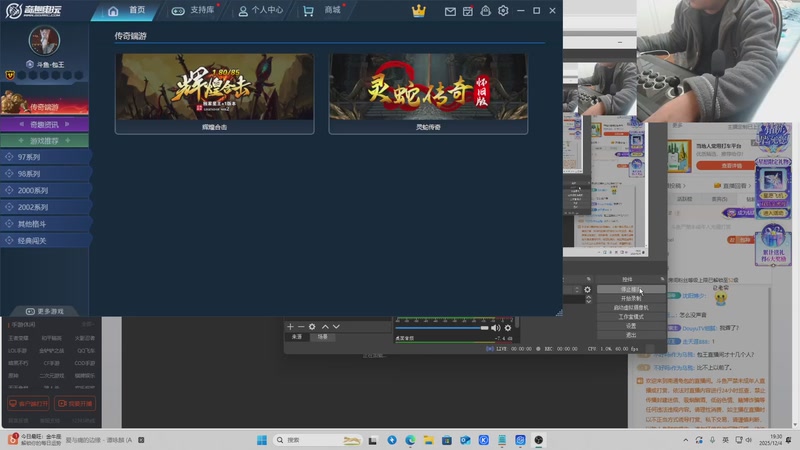Open the 个人中心 tab
The width and height of the screenshot is (800, 450).
tap(260, 11)
